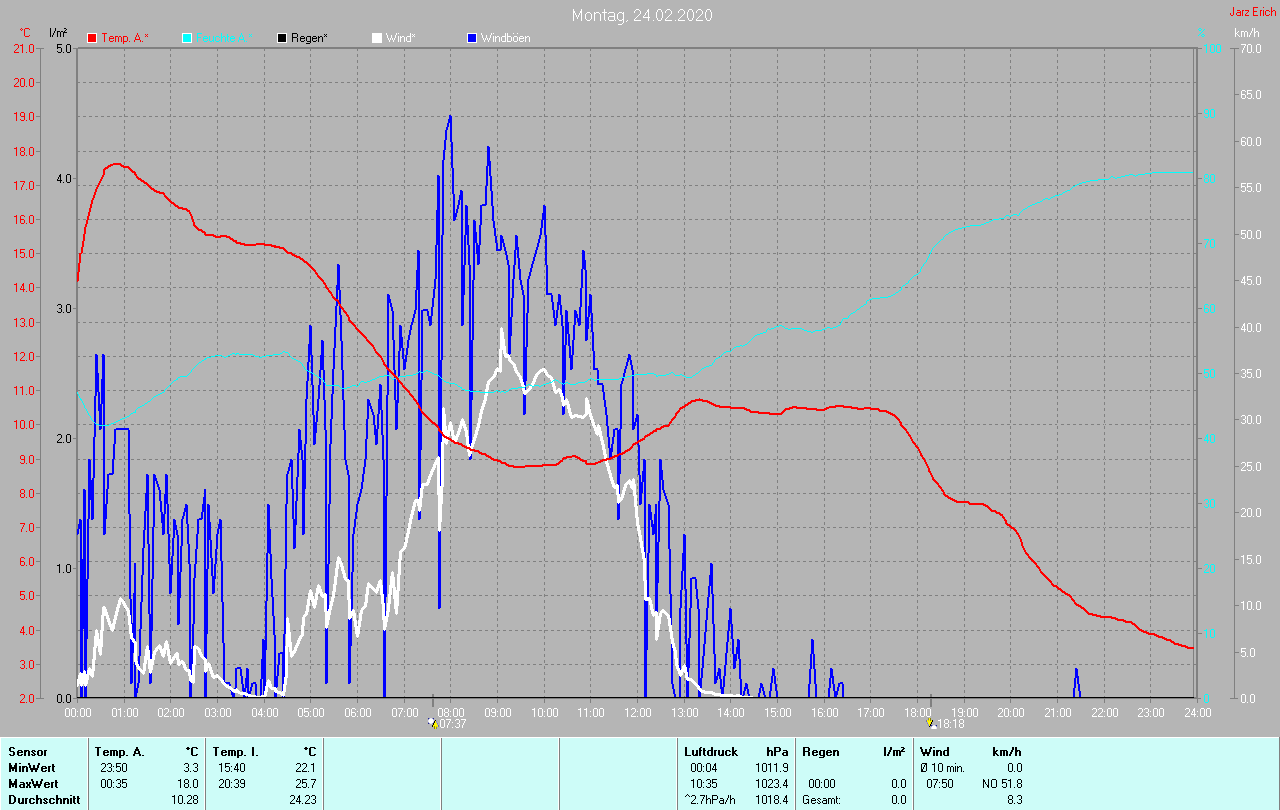1280x810 pixels.
Task: Click the black Regen legend swatch
Action: [282, 38]
